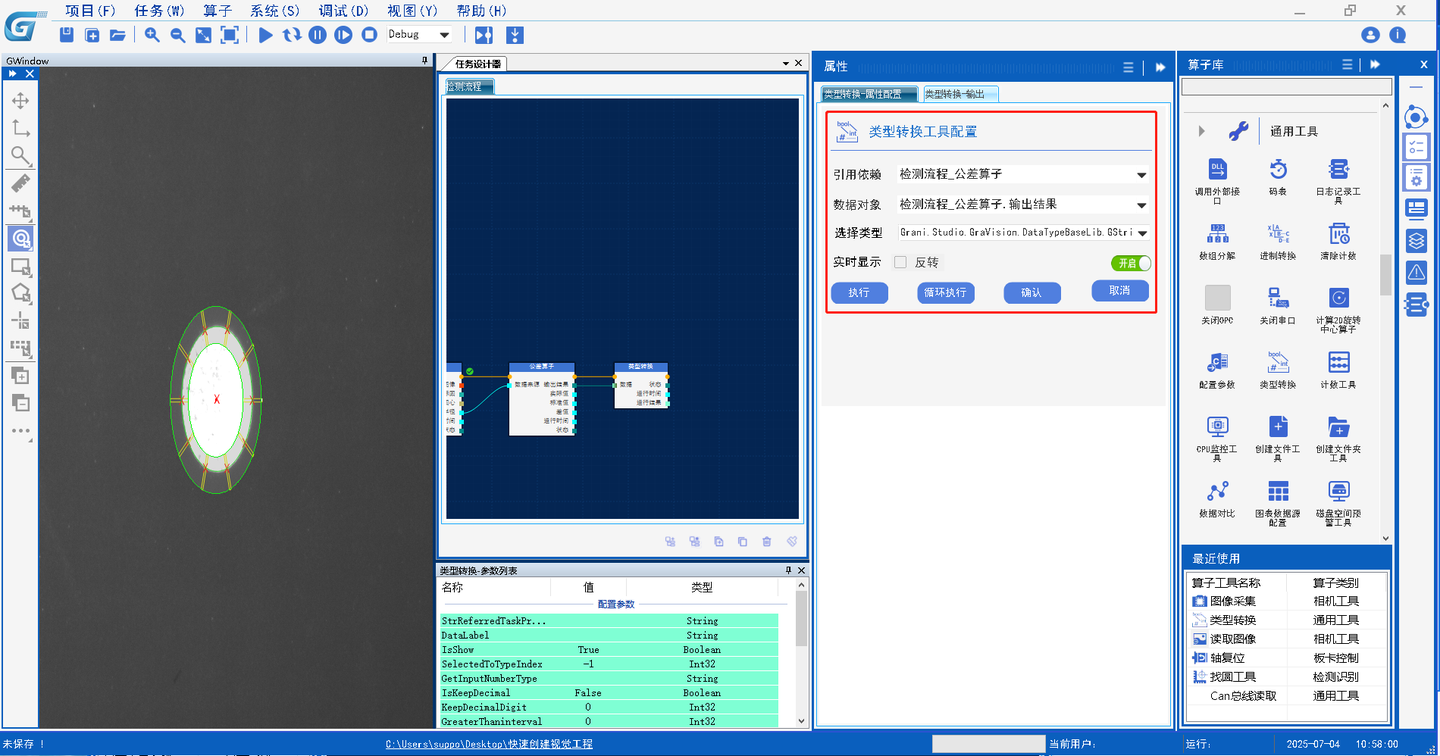Open the project path link in status bar
The image size is (1440, 756).
(489, 744)
